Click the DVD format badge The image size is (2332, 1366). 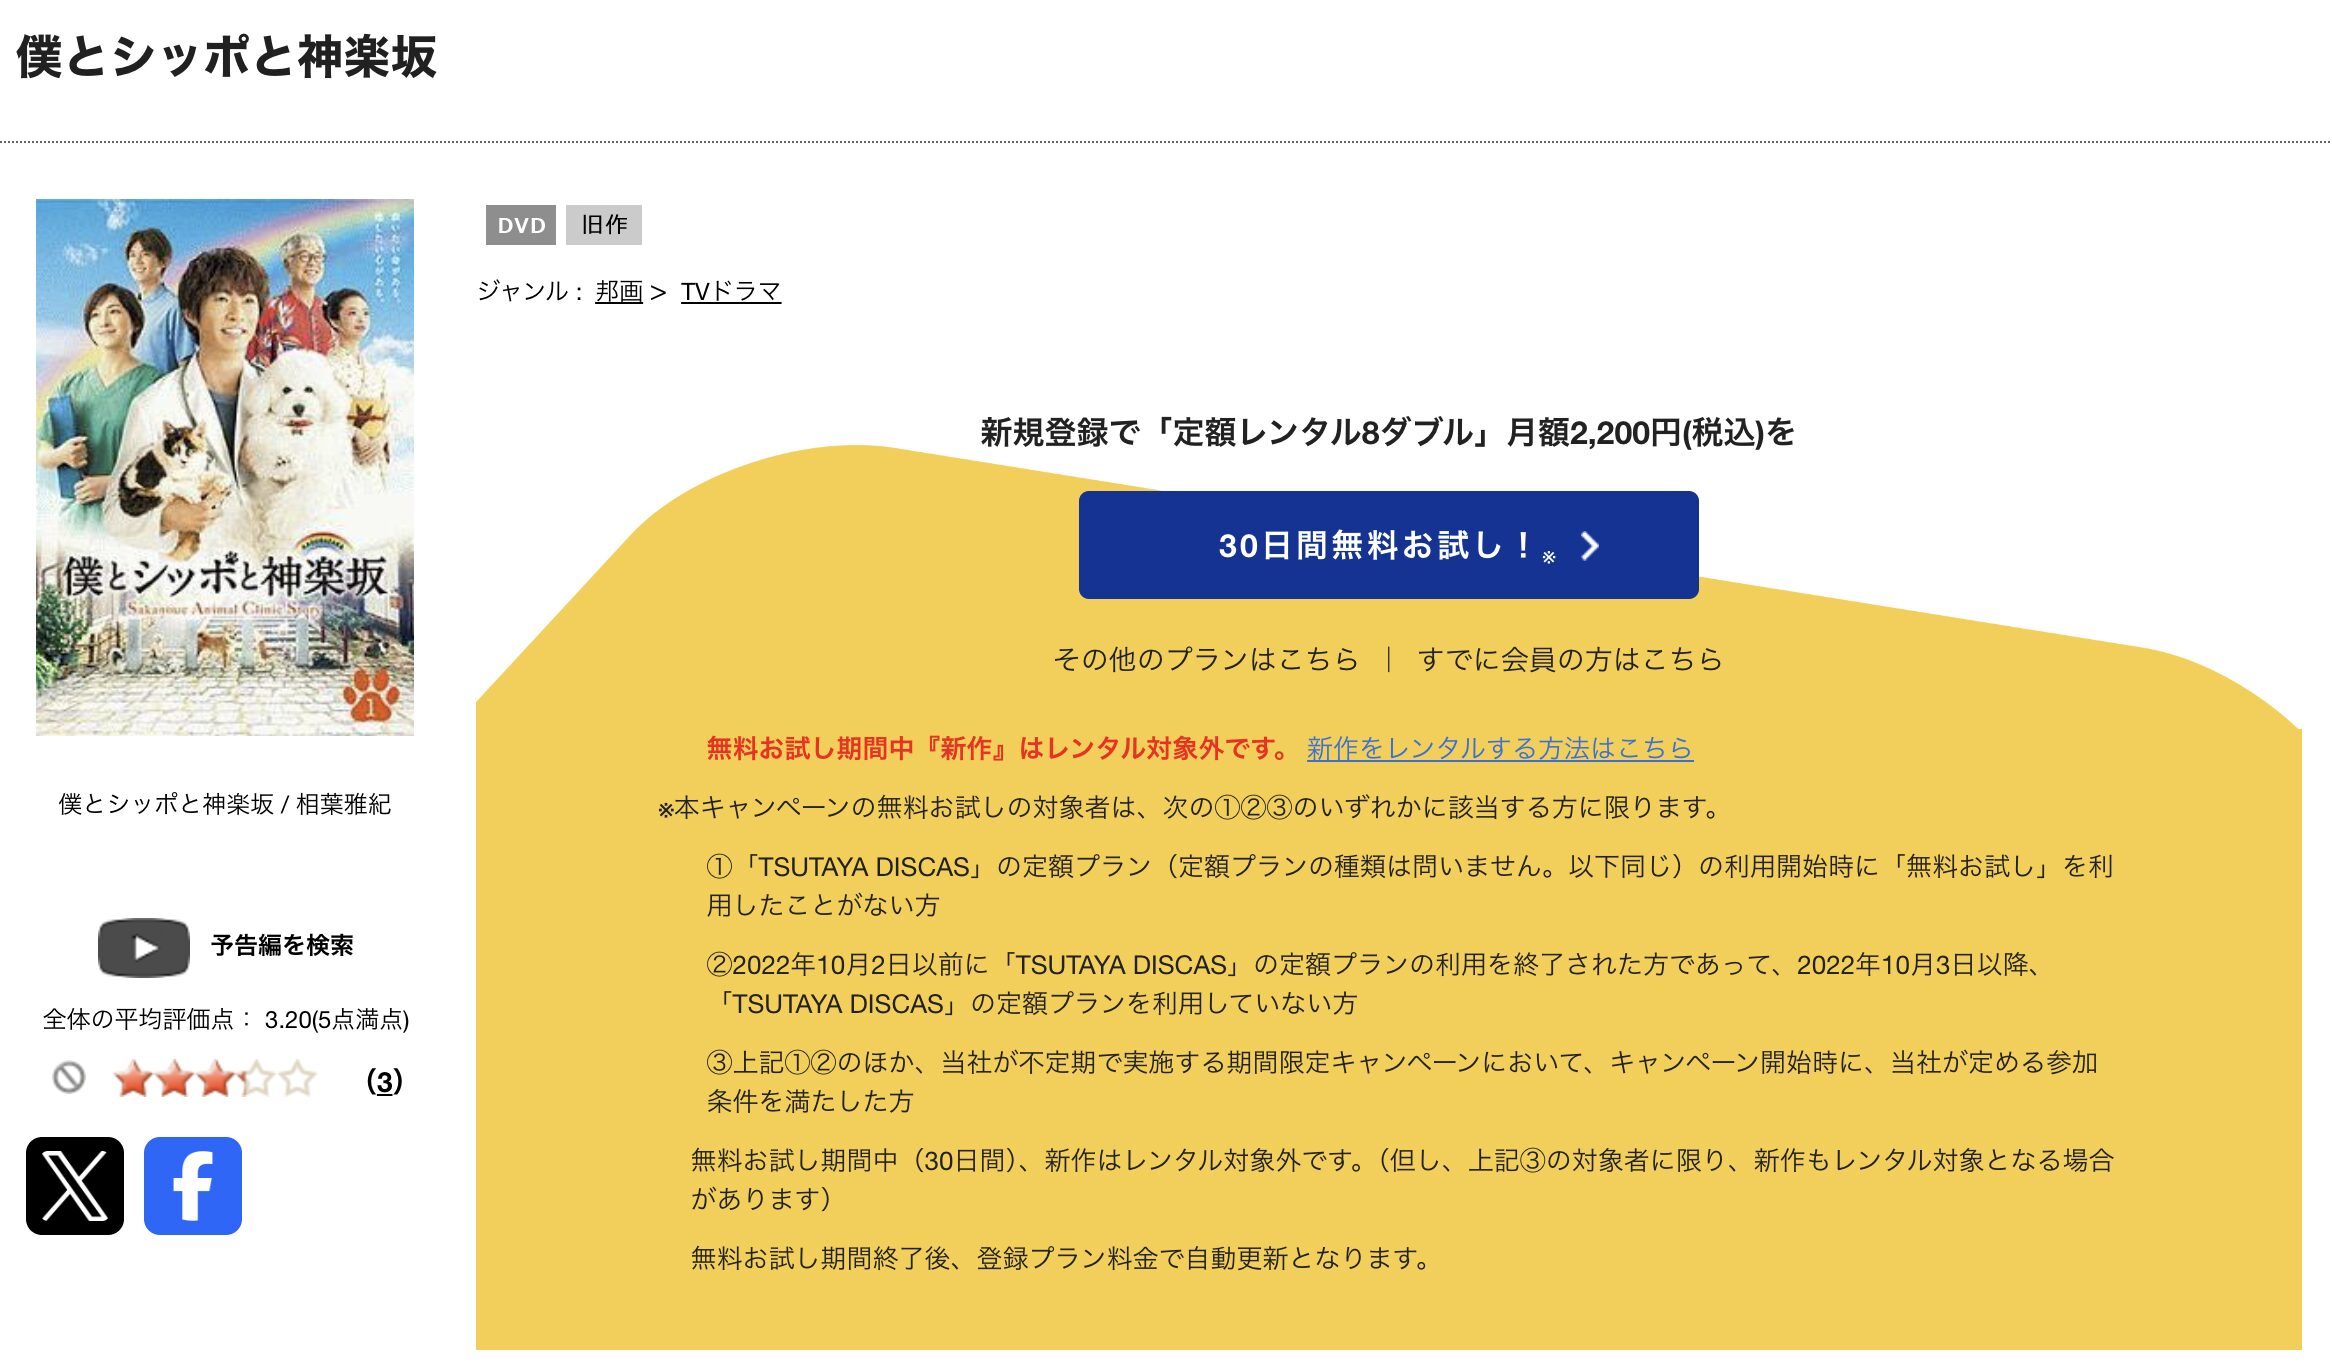point(521,225)
